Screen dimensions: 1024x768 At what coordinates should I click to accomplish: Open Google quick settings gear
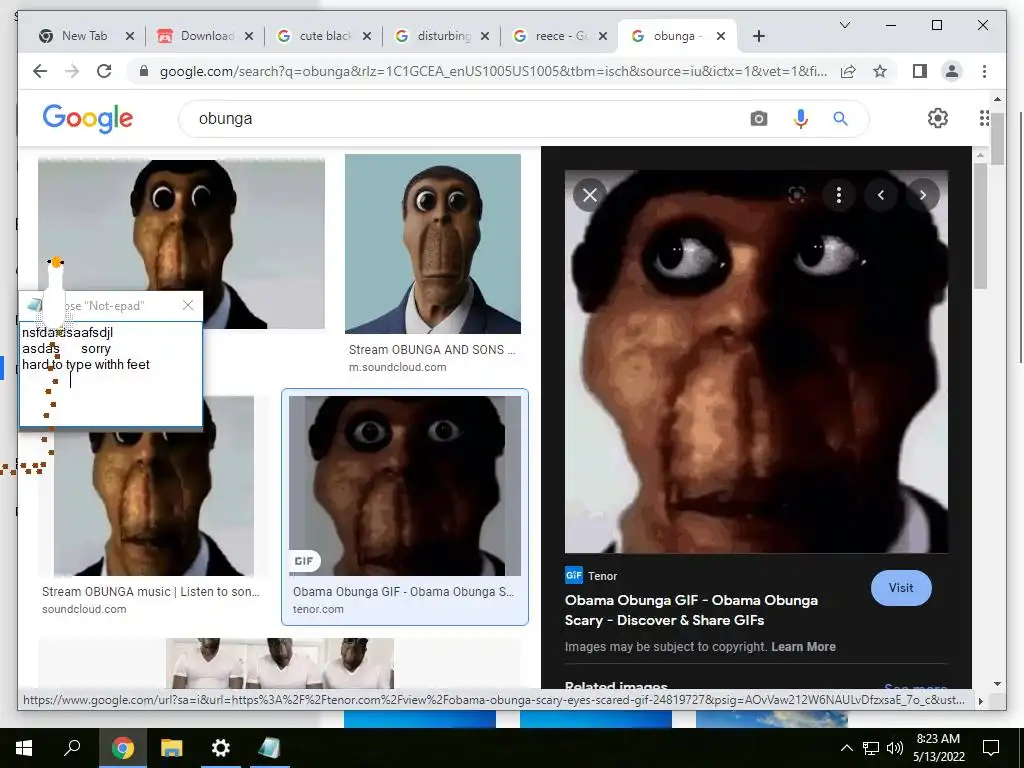point(937,118)
